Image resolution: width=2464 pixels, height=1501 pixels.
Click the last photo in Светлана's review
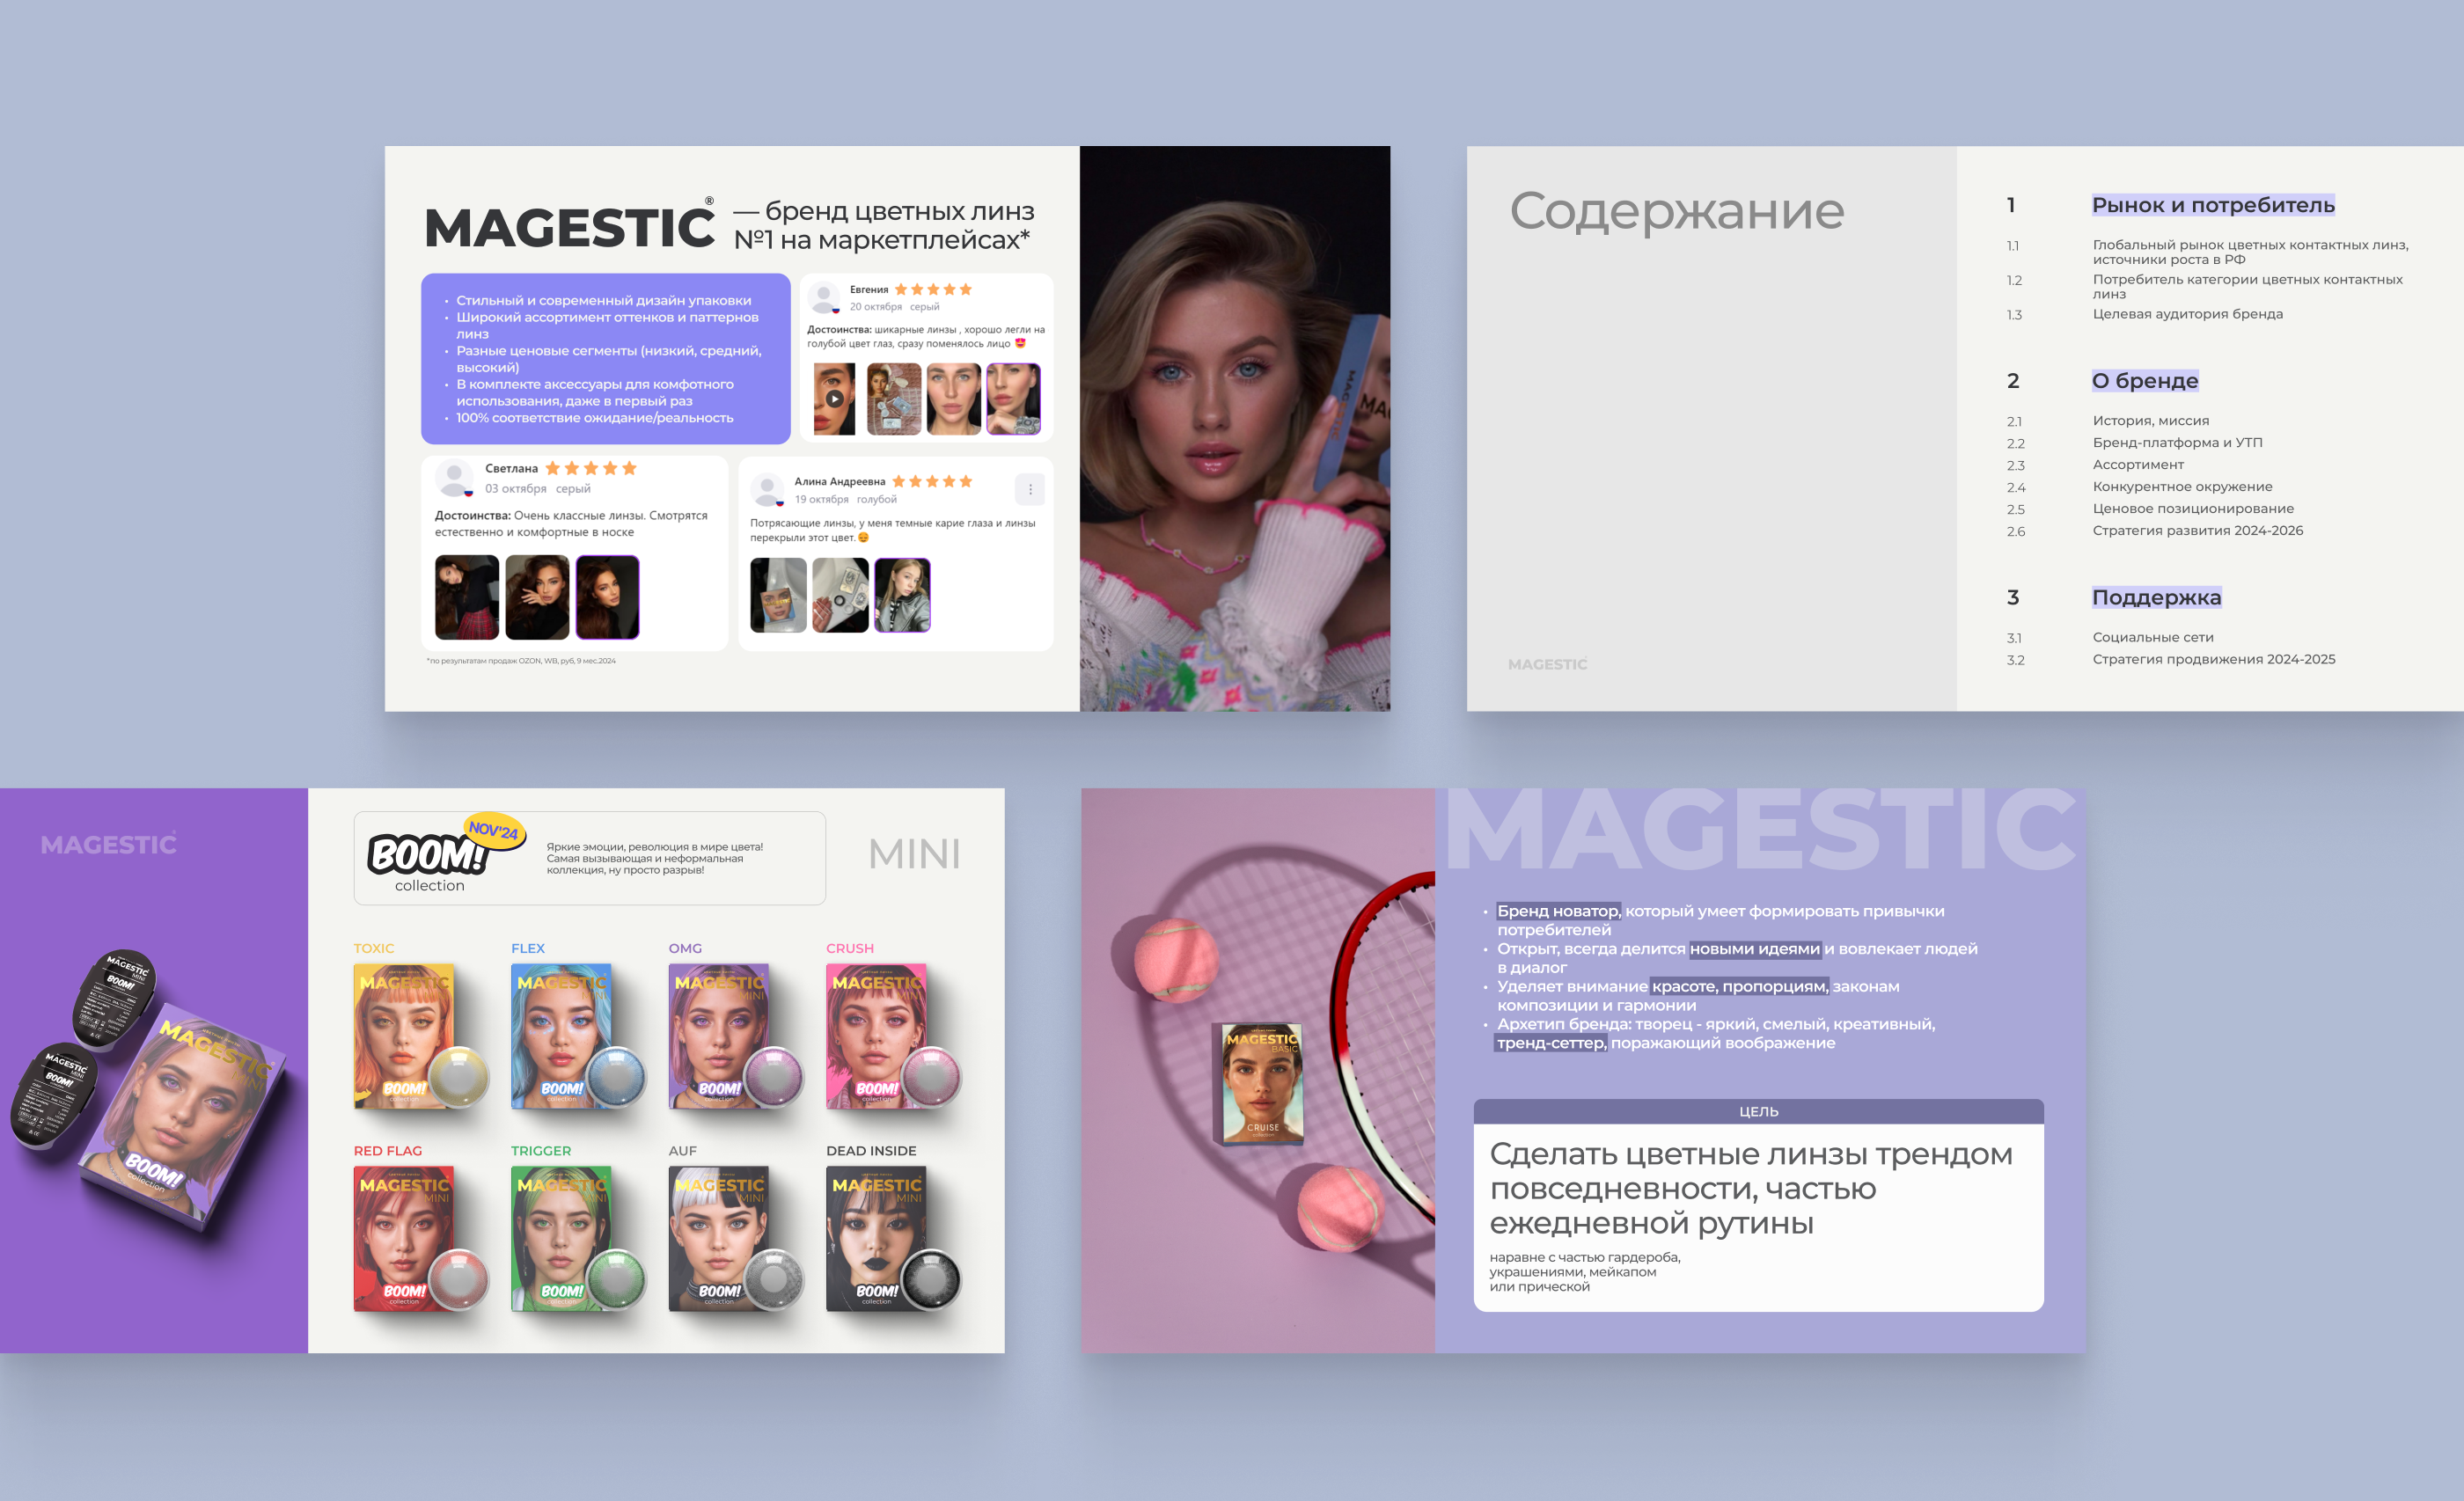point(606,597)
